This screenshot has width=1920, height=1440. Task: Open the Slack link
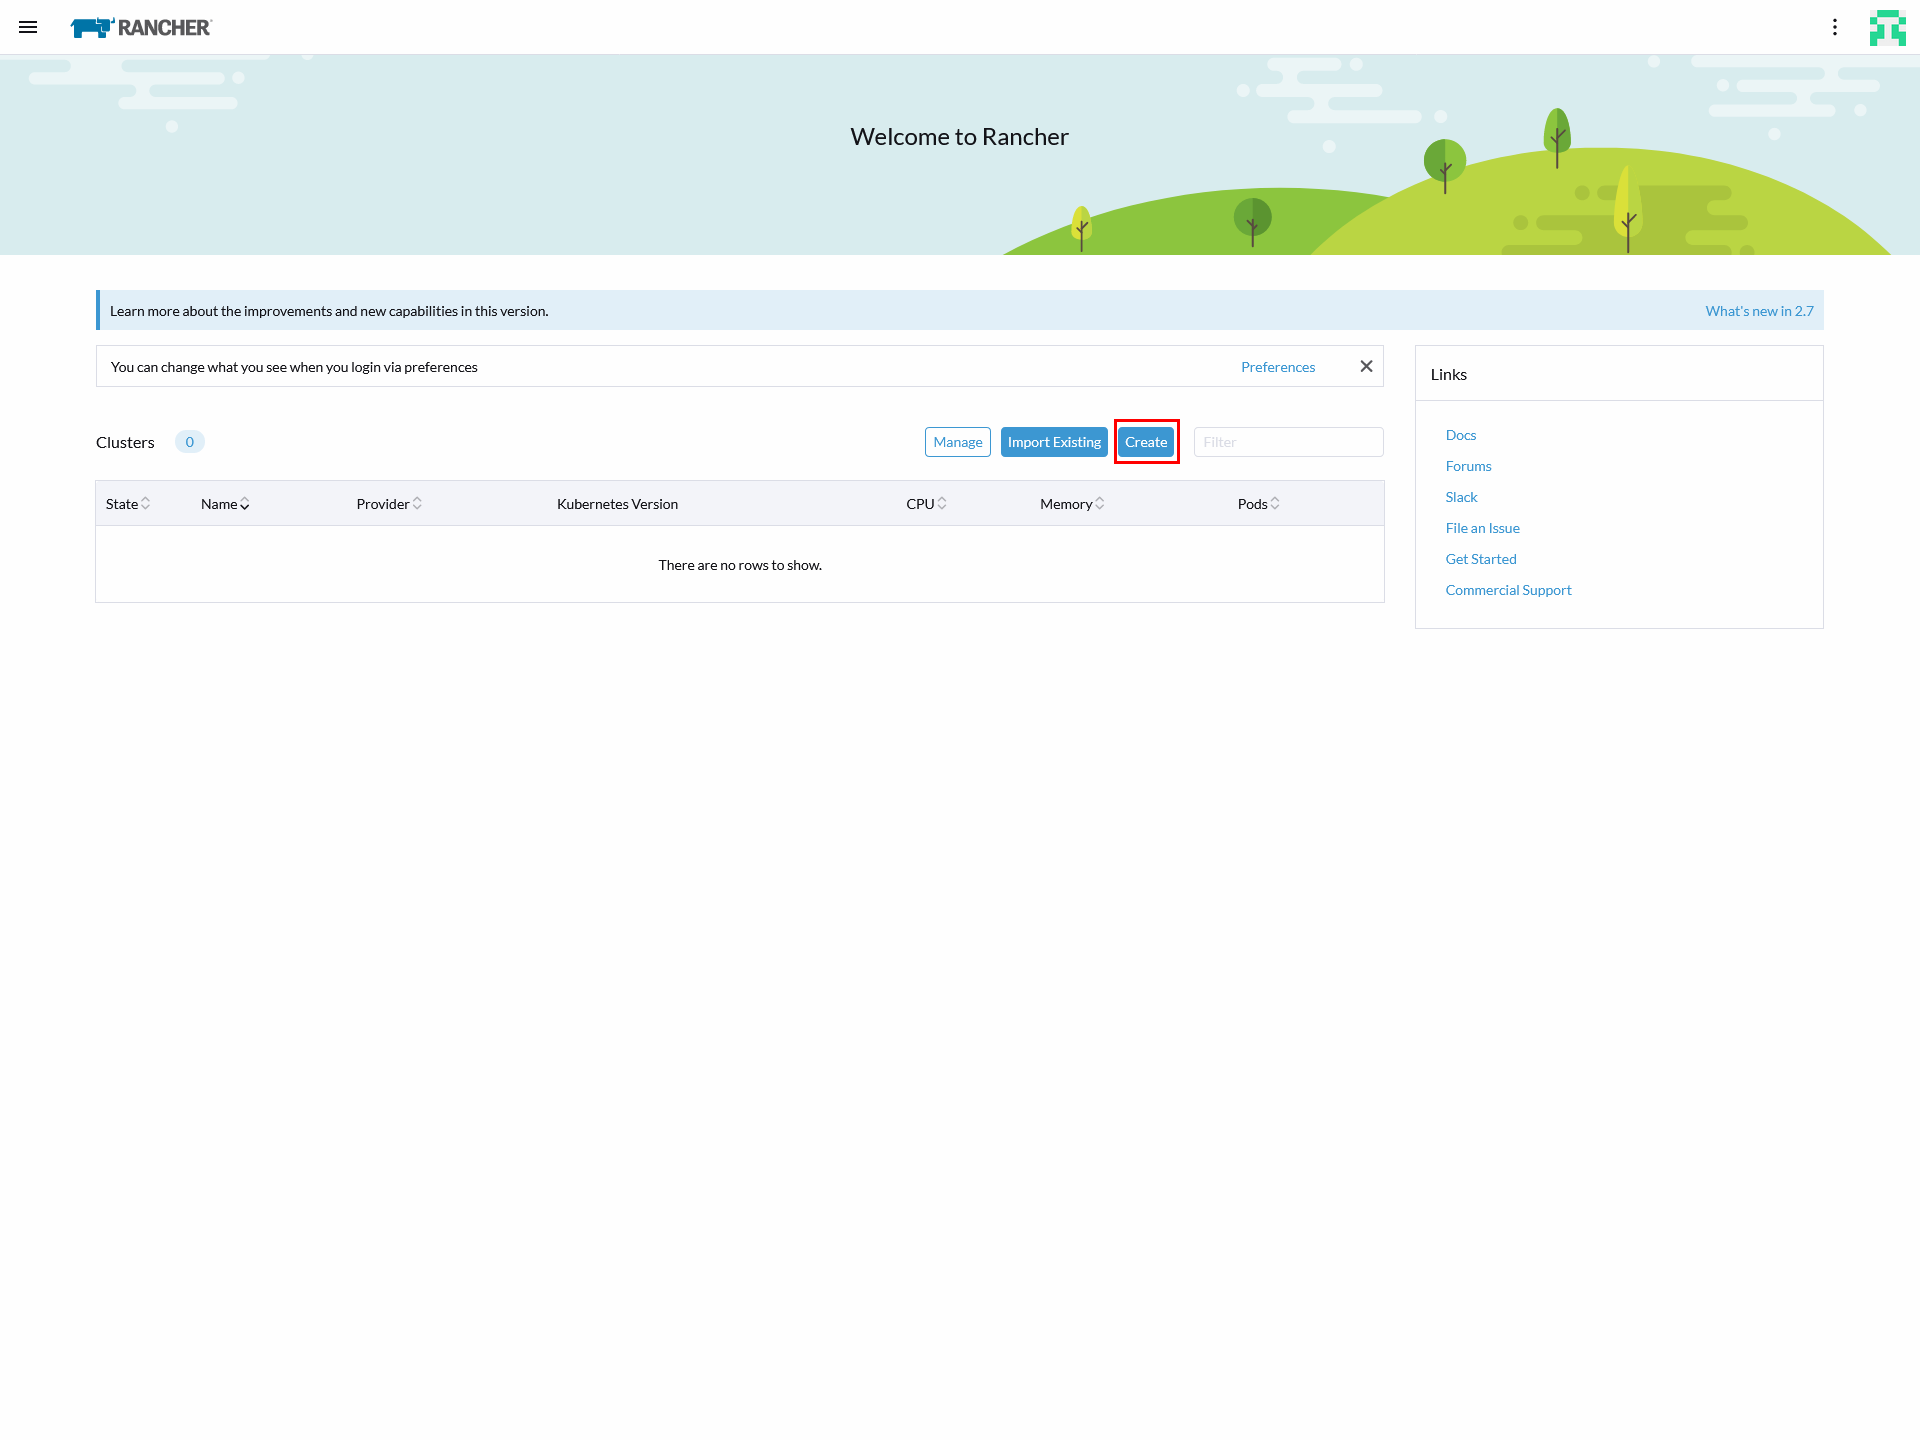pos(1461,496)
